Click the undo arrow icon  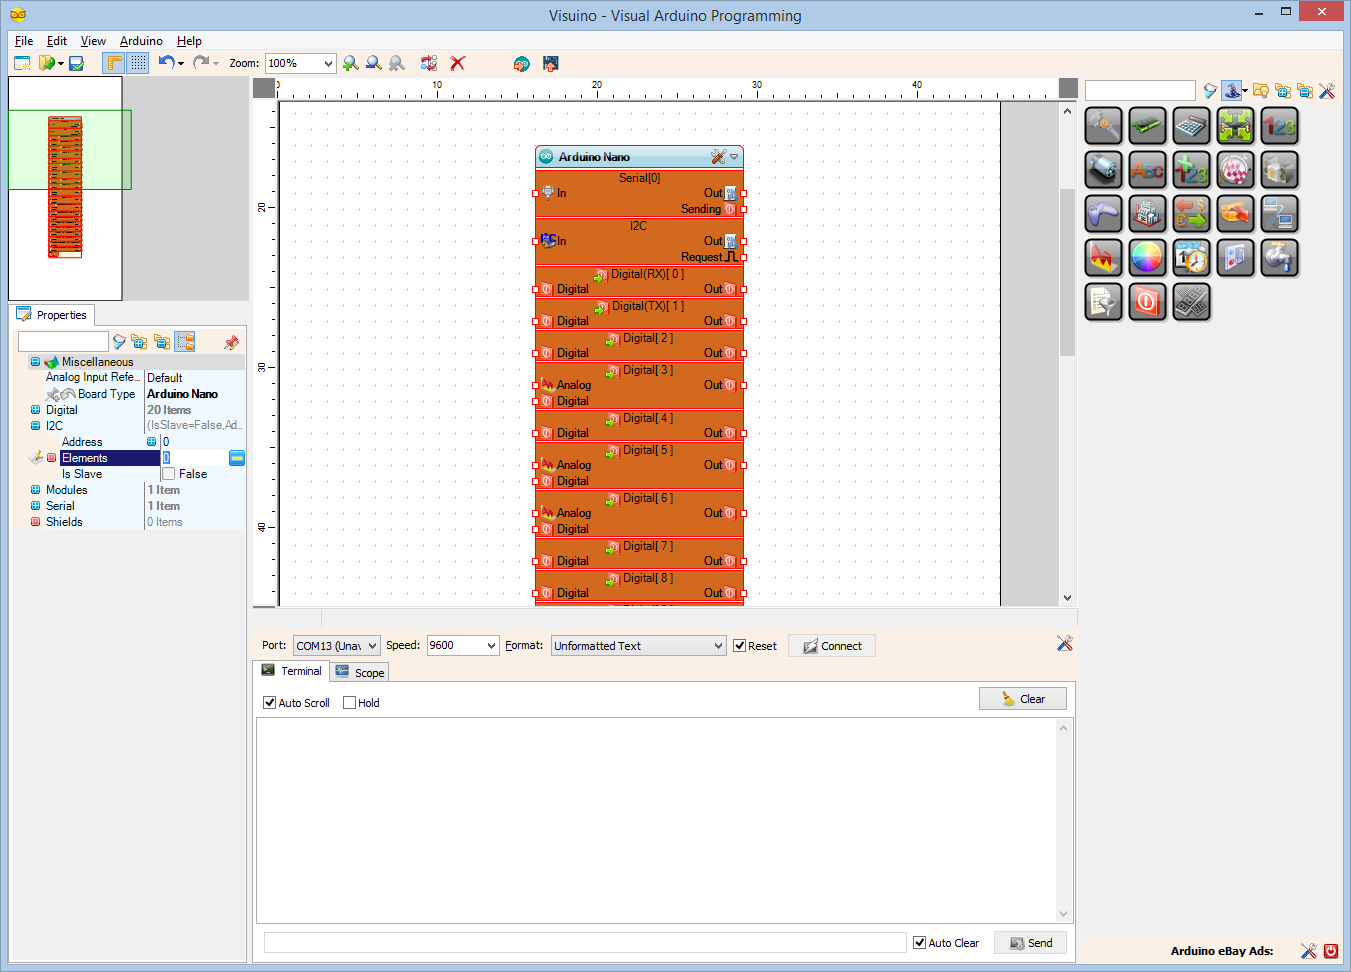click(x=166, y=62)
